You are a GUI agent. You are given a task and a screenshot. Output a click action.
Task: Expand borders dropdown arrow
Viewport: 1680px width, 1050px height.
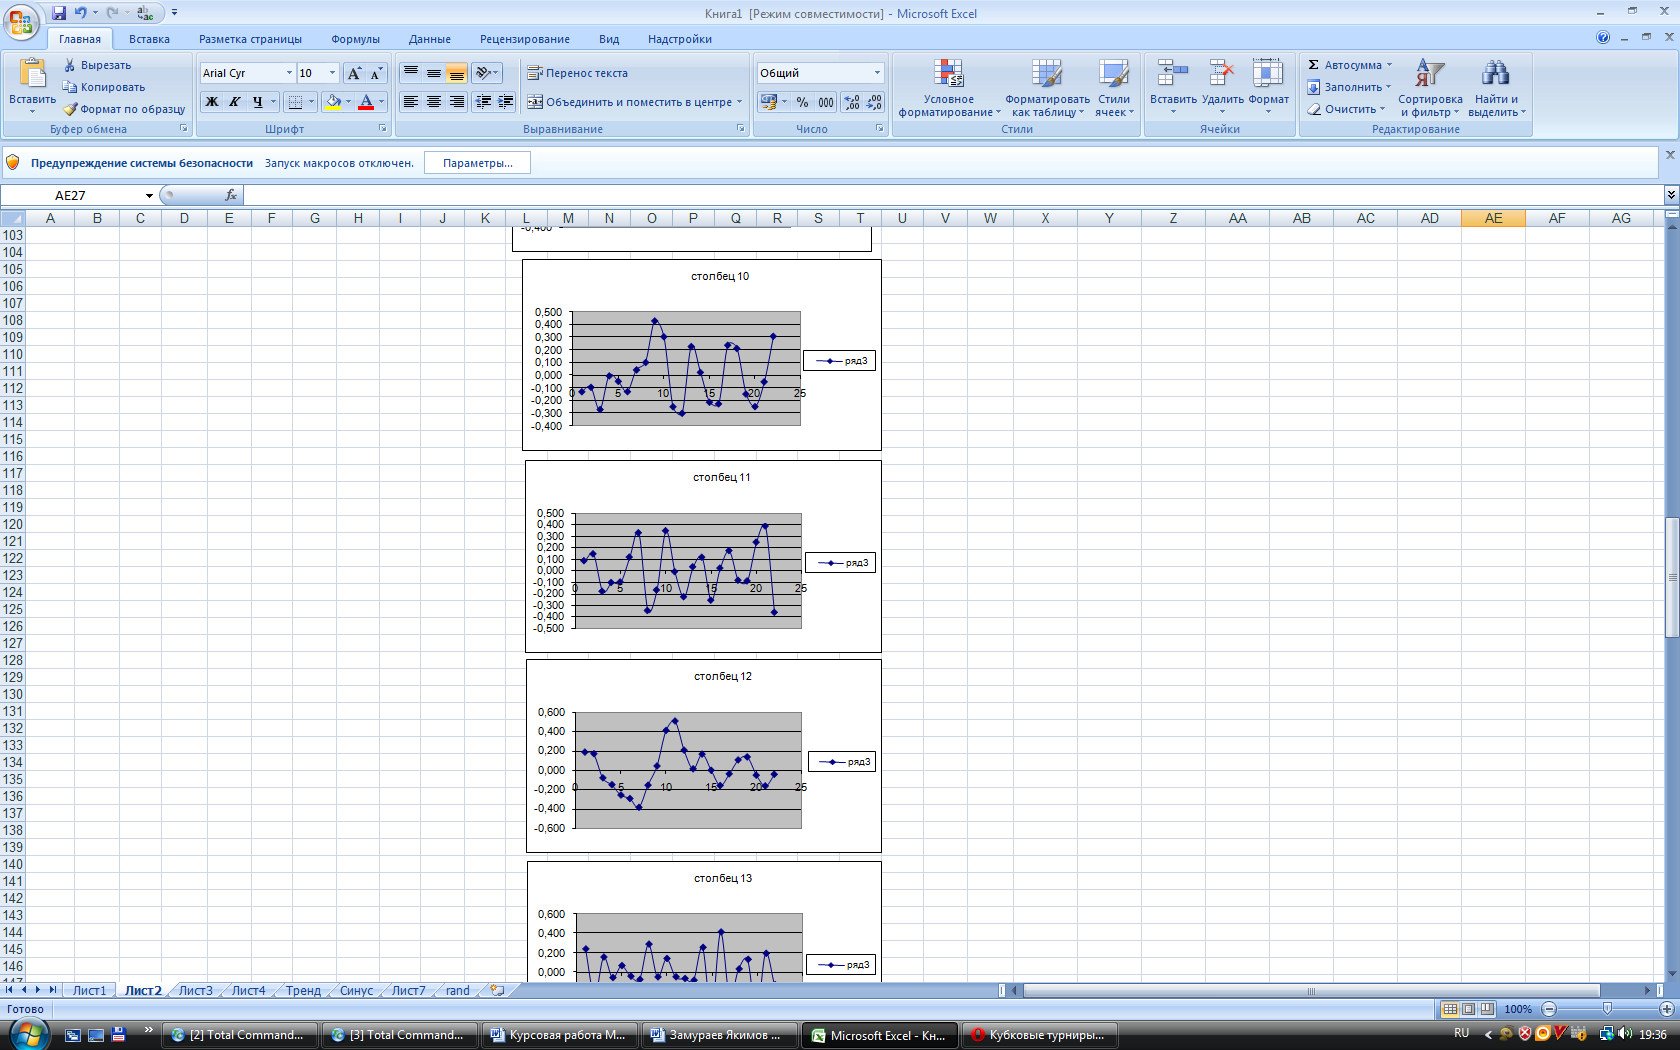coord(311,102)
